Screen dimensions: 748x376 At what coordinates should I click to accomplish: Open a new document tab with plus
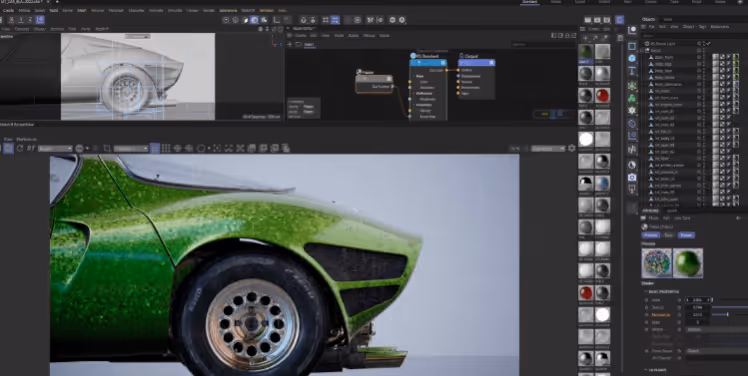coord(57,2)
